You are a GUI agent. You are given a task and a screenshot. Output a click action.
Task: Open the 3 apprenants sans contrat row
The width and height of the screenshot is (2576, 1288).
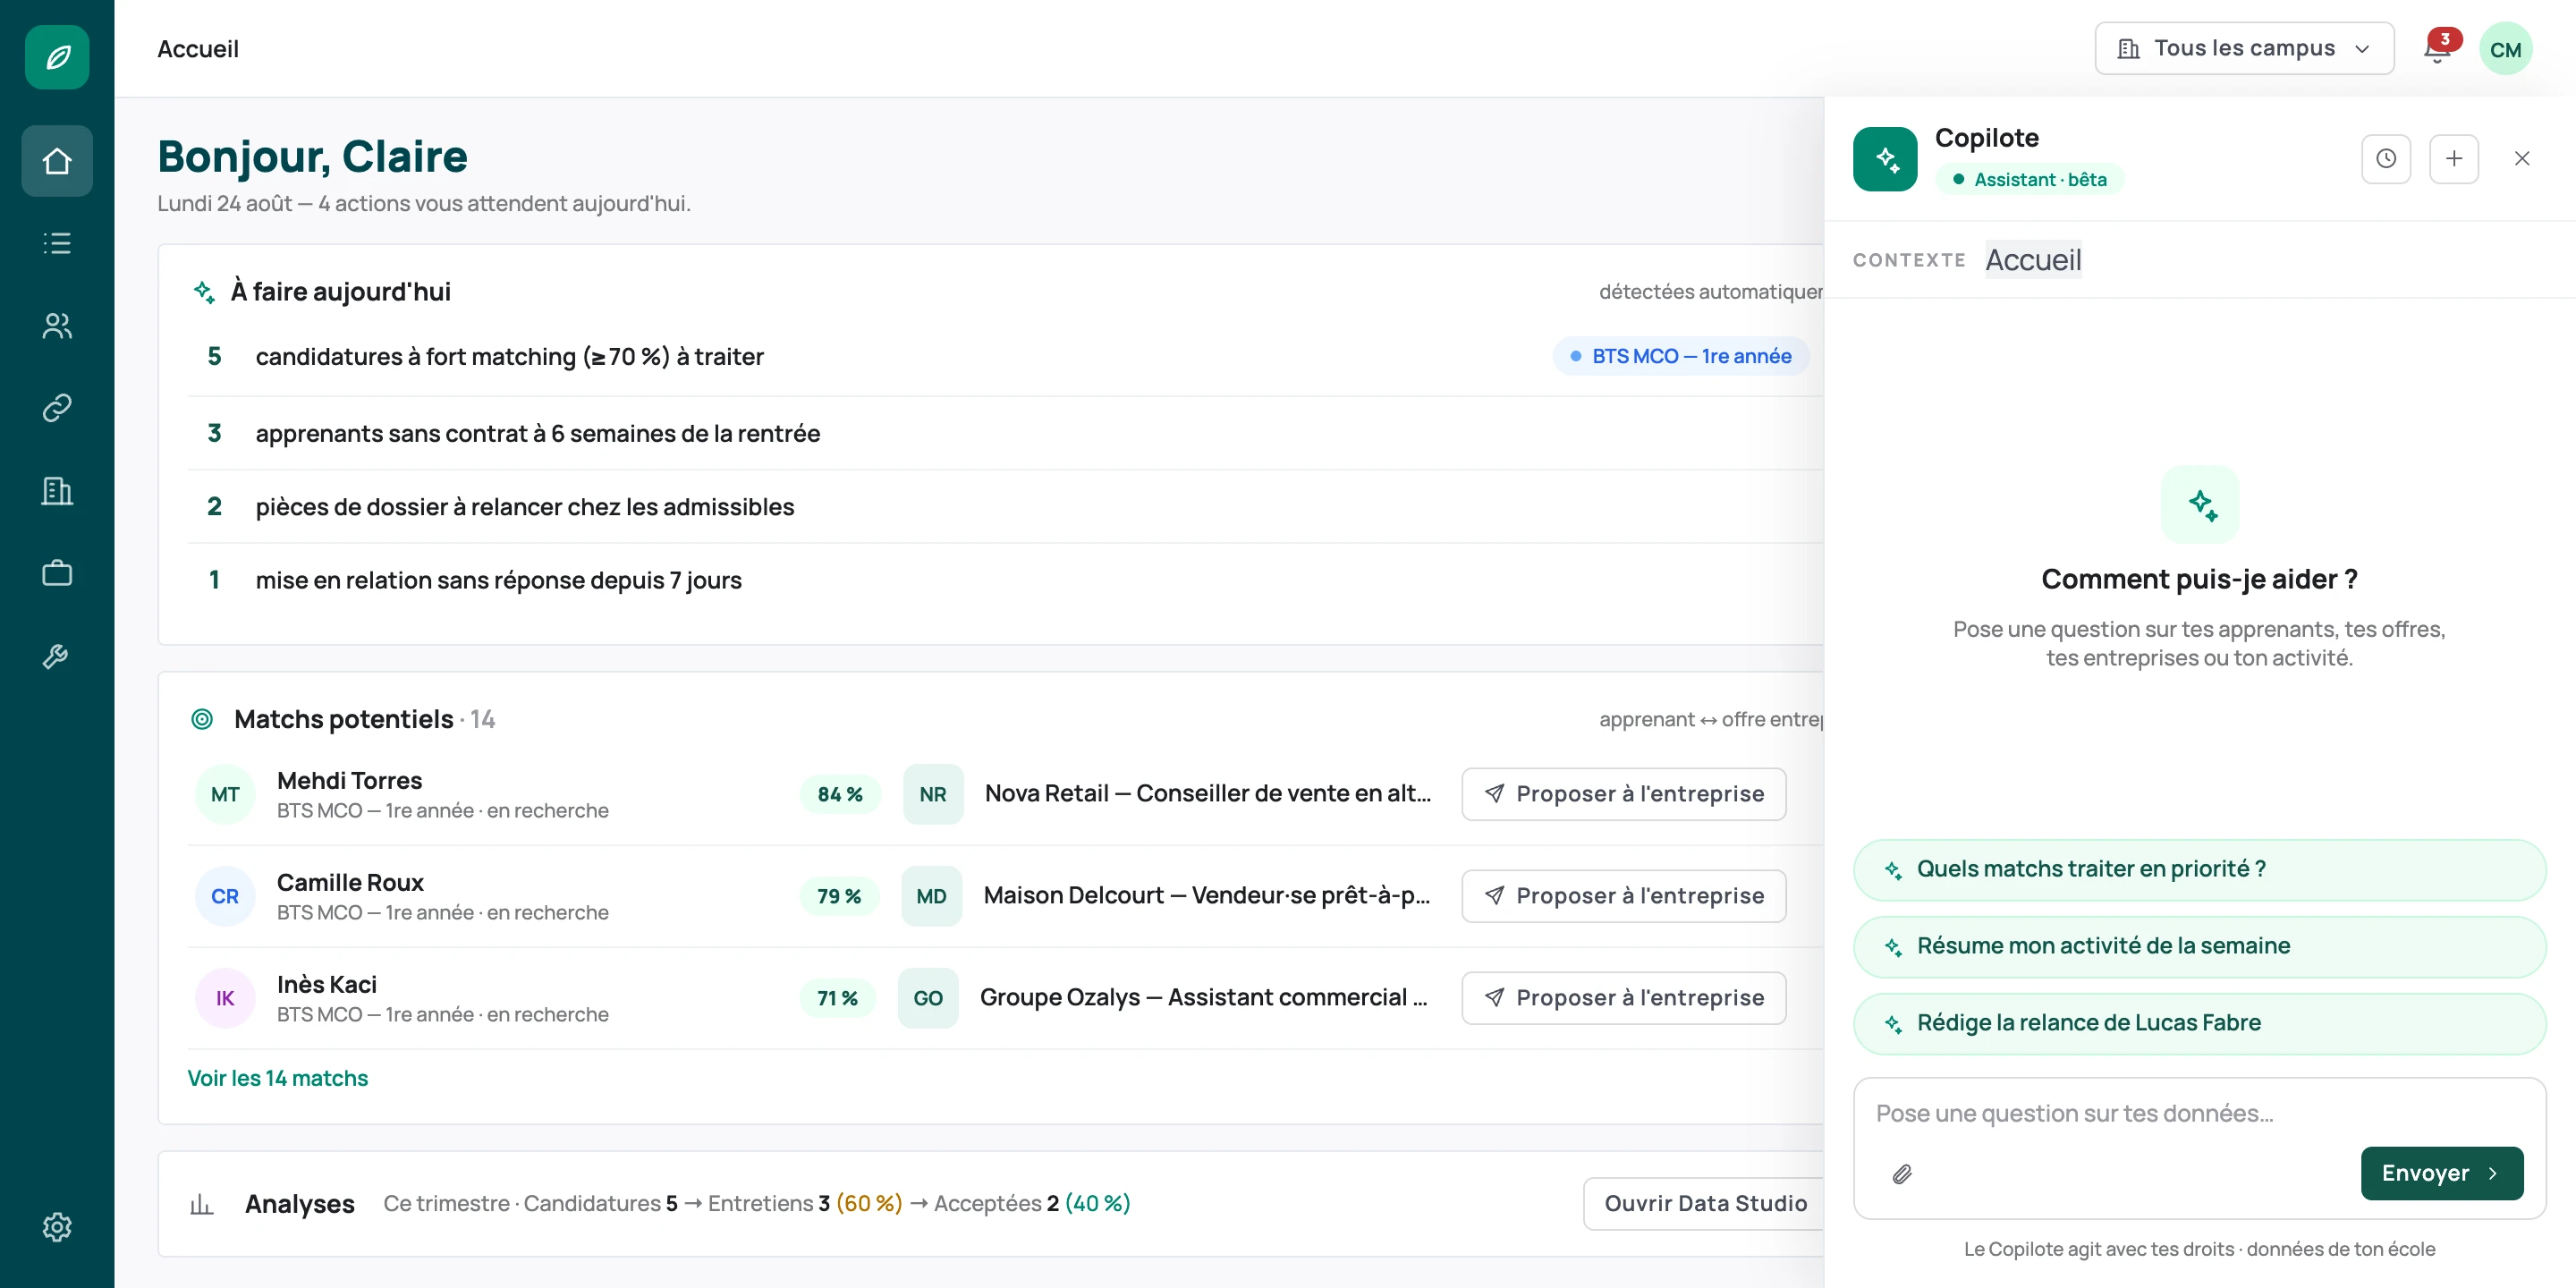[x=1005, y=434]
